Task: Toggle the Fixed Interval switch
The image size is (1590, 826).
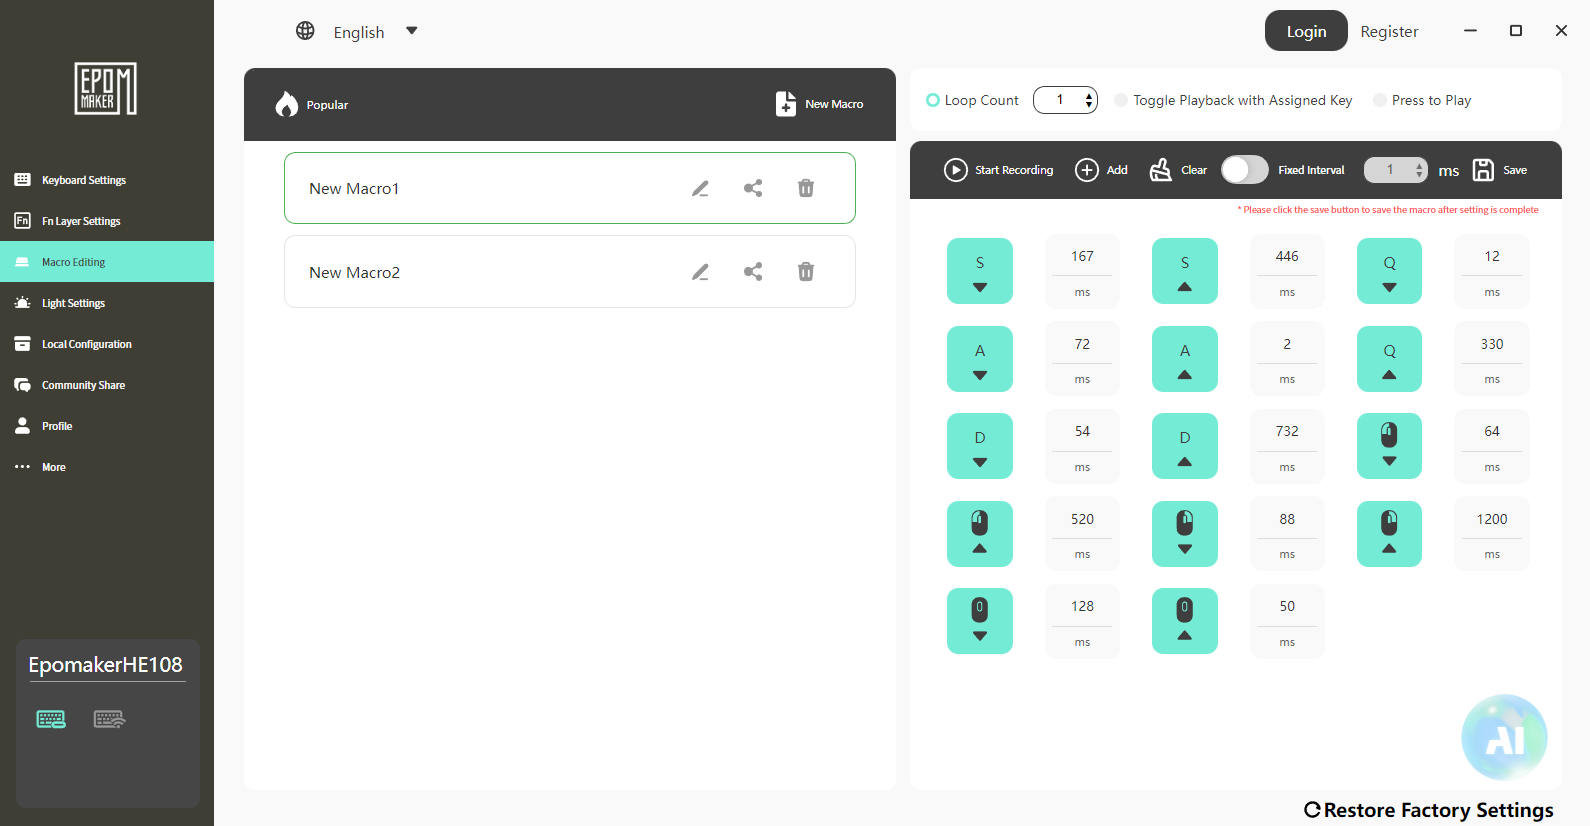Action: coord(1245,170)
